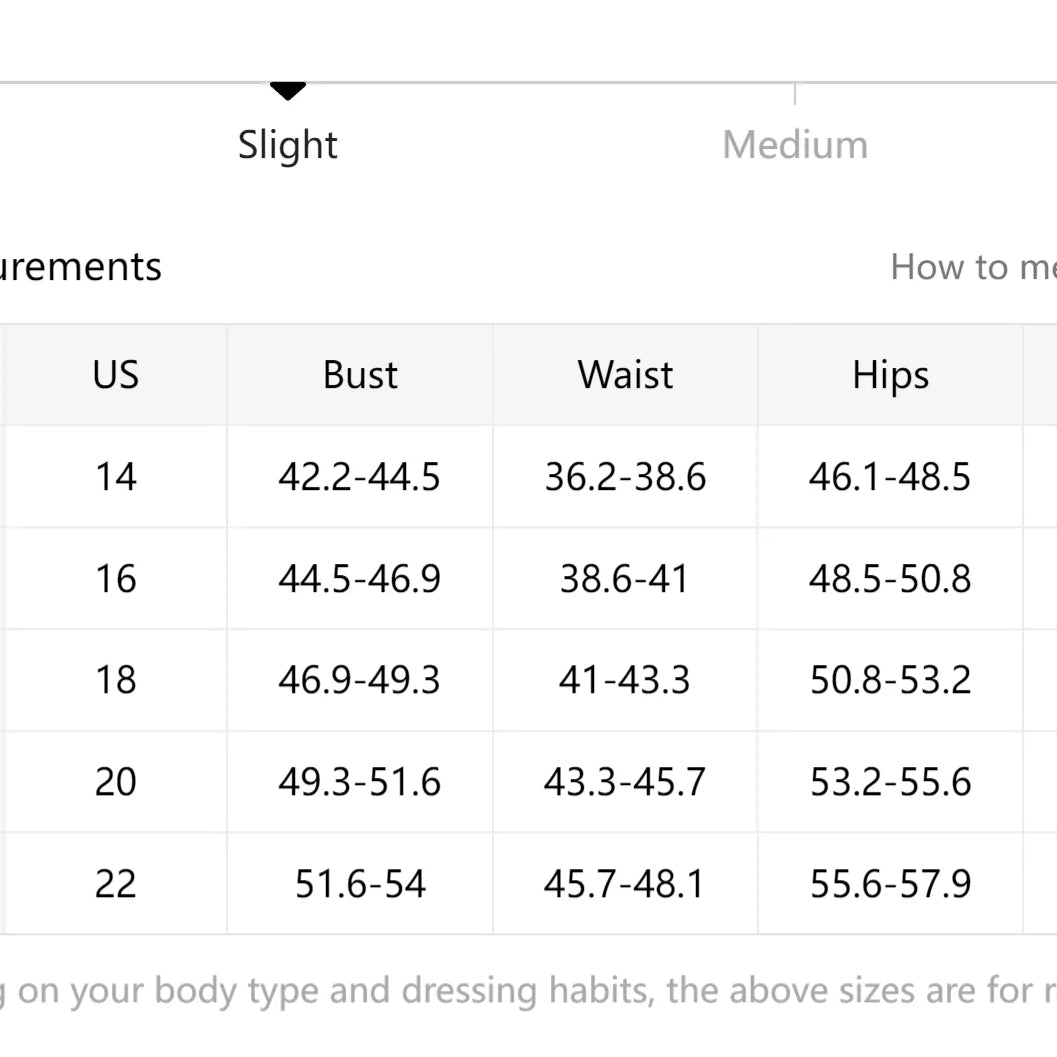This screenshot has height=1057, width=1057.
Task: Select the Slight stretch label
Action: [288, 145]
